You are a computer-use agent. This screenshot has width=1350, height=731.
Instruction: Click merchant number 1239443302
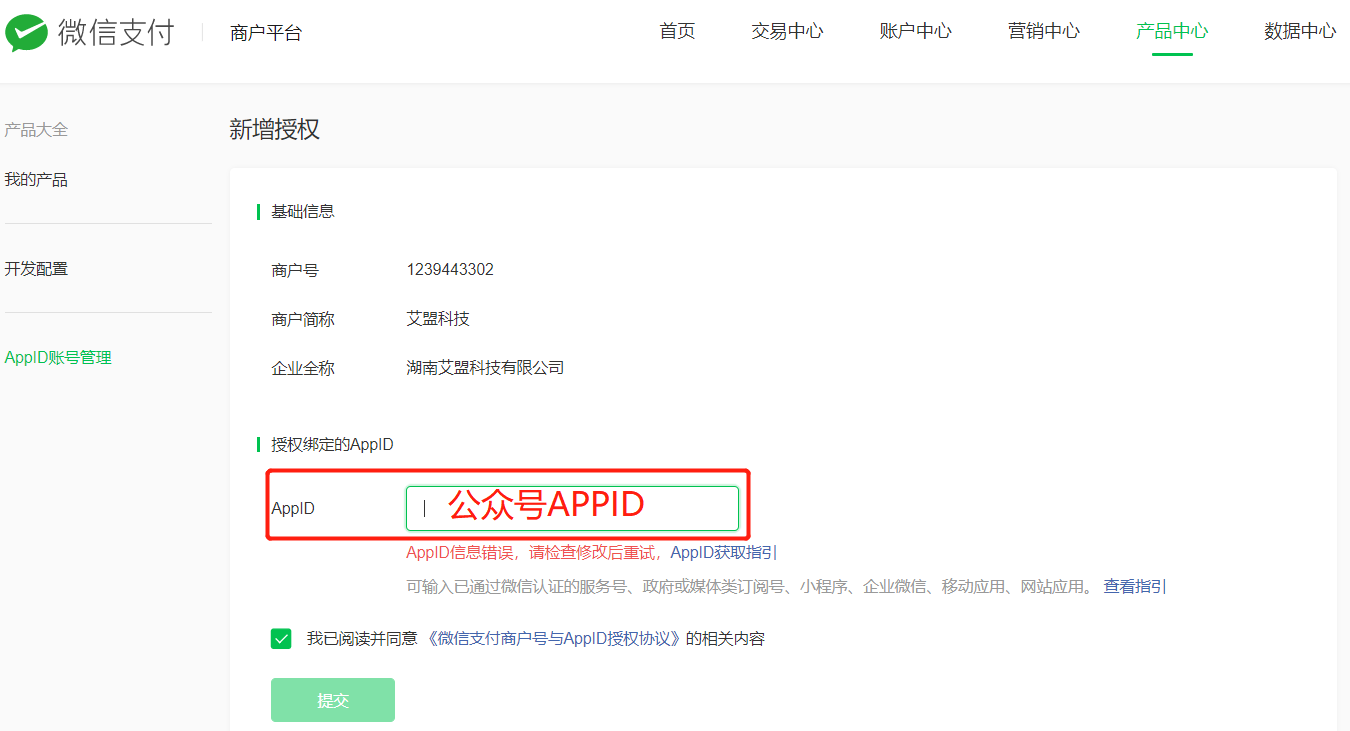click(450, 270)
